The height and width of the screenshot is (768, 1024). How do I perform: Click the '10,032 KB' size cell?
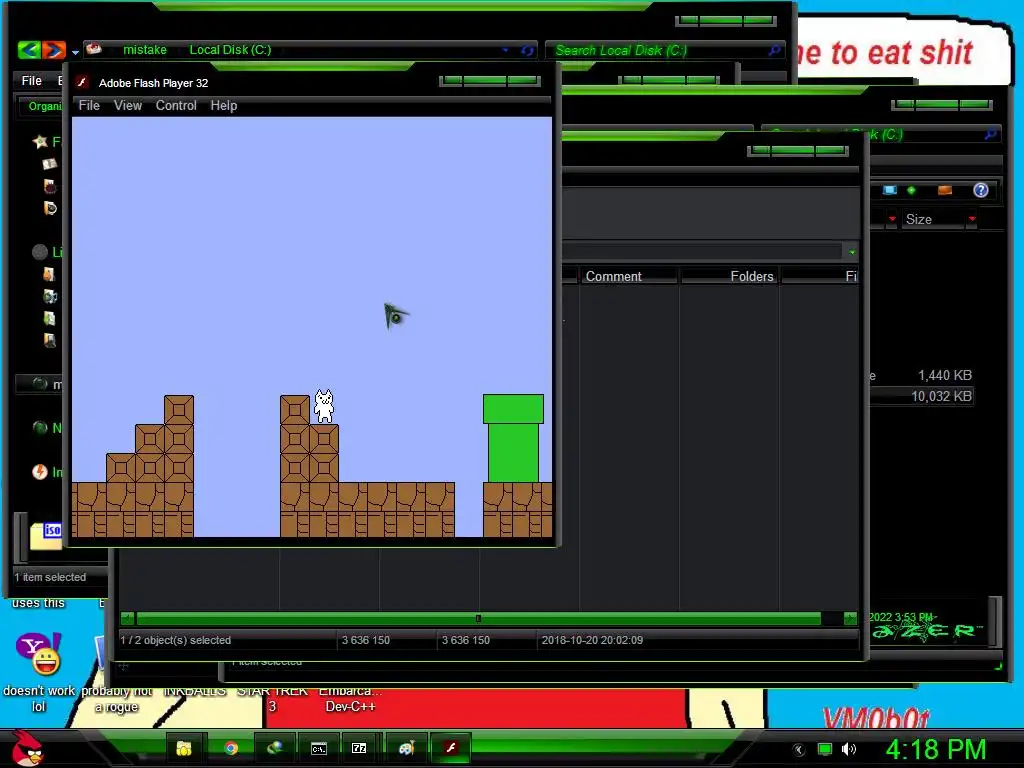(x=941, y=396)
